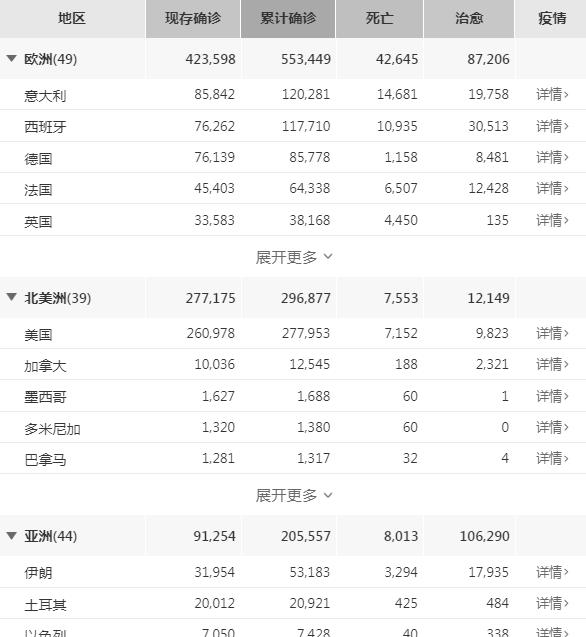This screenshot has width=586, height=637.
Task: Sort by 死亡 column header
Action: click(380, 19)
